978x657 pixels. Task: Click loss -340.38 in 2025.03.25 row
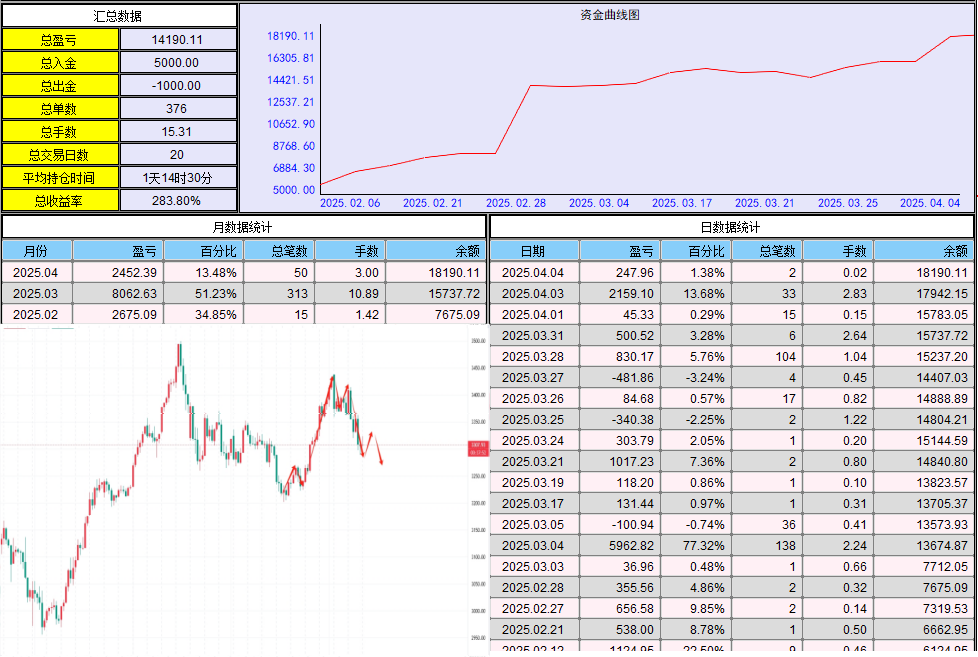(x=620, y=419)
